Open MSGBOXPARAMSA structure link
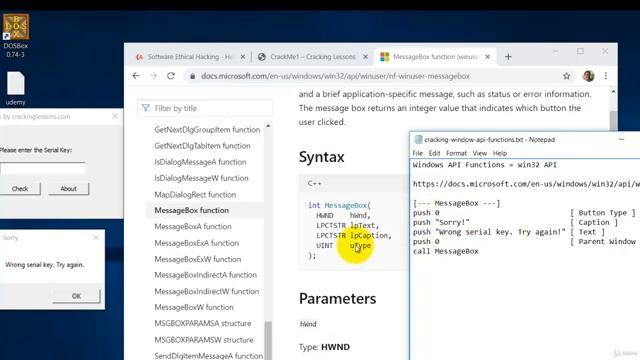This screenshot has height=360, width=640. tap(202, 323)
